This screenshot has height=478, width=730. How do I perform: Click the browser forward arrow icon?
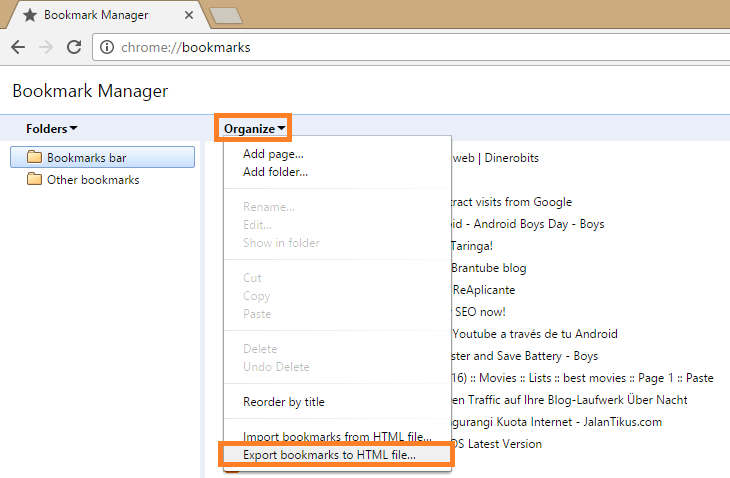(x=45, y=47)
